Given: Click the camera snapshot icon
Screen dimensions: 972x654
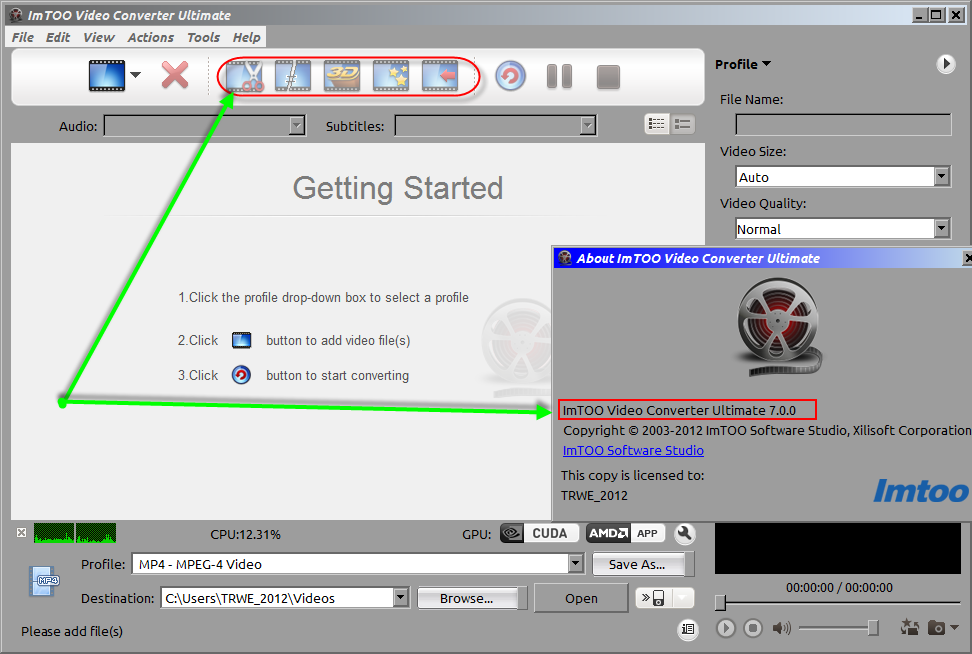Looking at the screenshot, I should [x=936, y=628].
